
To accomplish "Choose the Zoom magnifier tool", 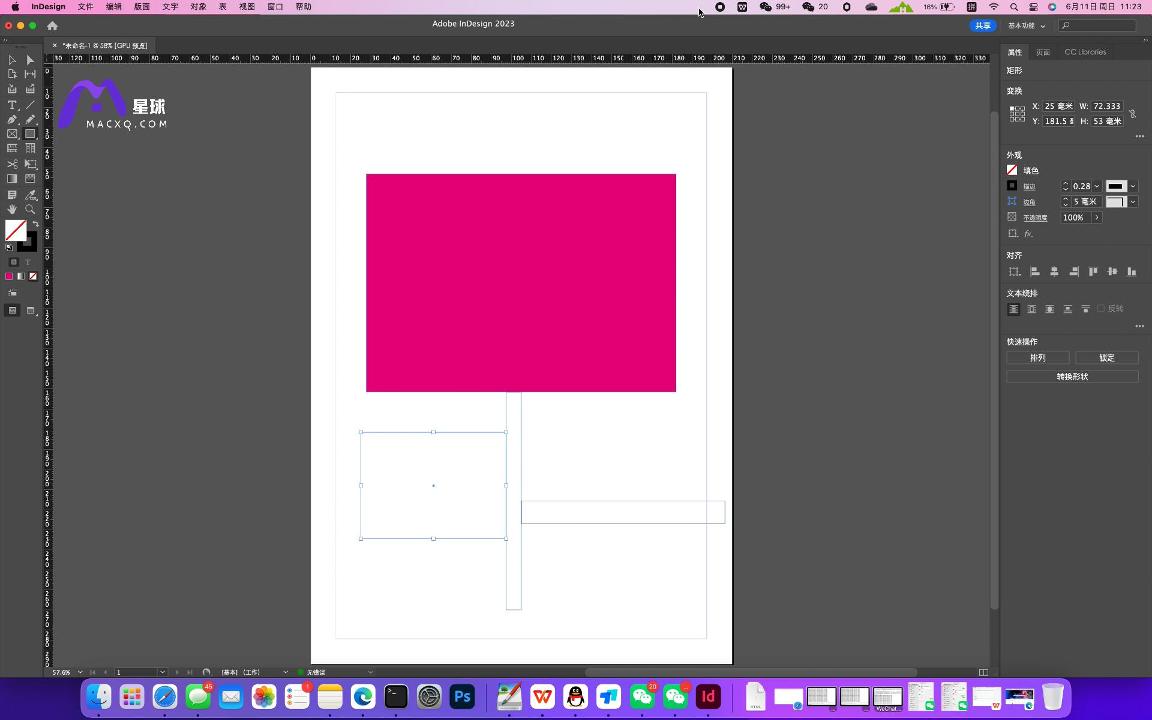I will tap(30, 209).
